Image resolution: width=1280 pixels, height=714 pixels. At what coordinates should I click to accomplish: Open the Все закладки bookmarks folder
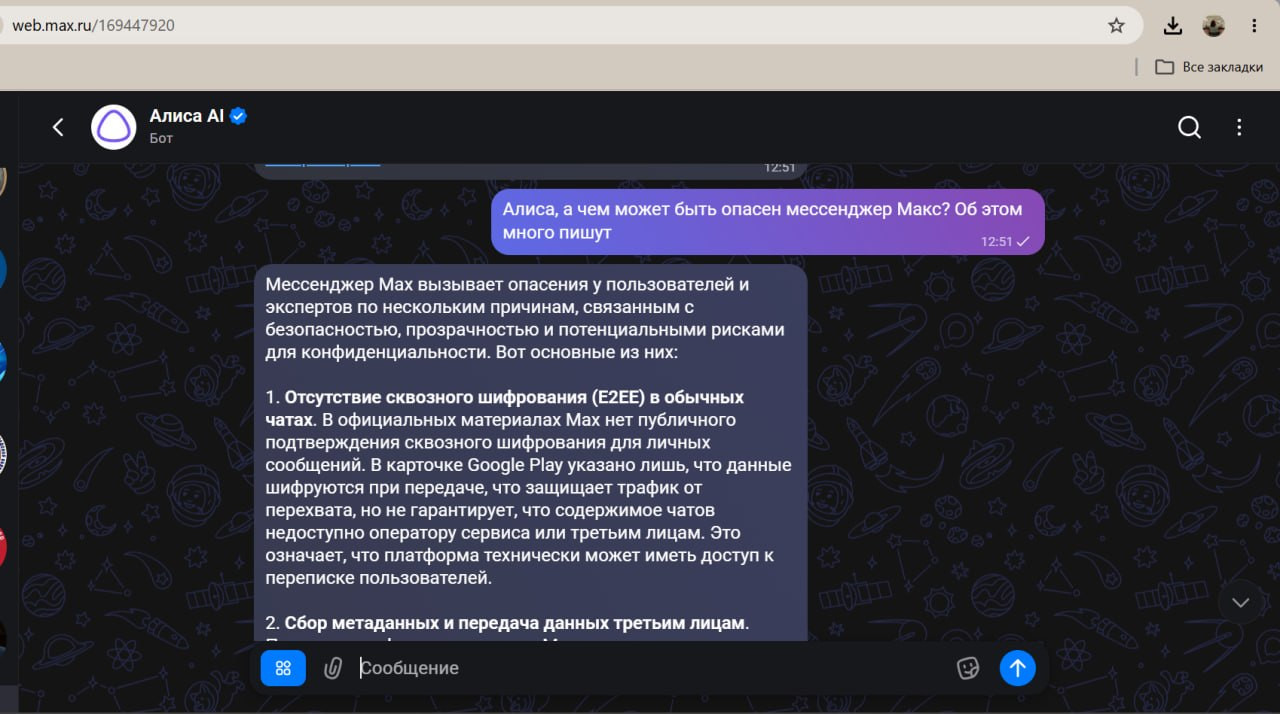[x=1210, y=67]
